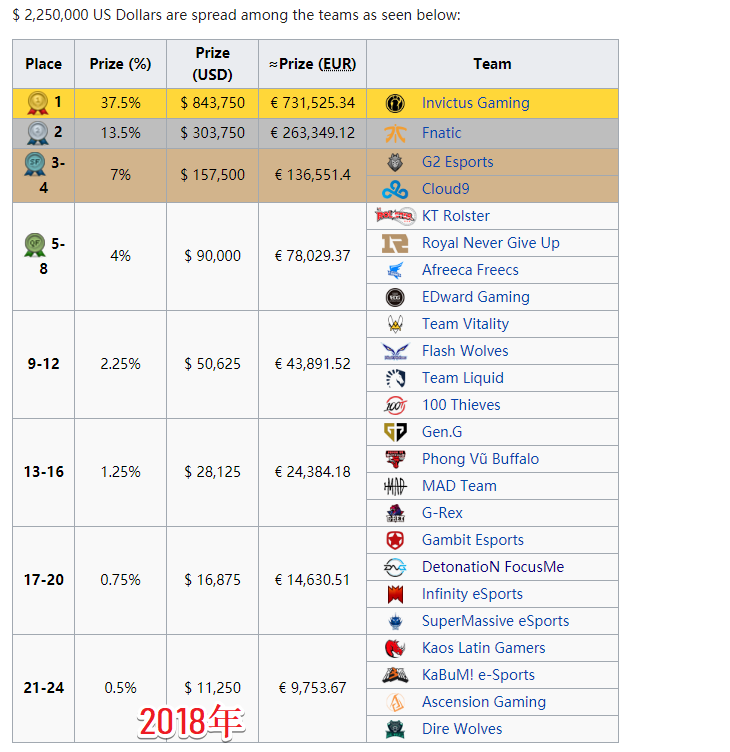The image size is (730, 752).
Task: Click the G2 Esports logo icon
Action: coord(395,162)
